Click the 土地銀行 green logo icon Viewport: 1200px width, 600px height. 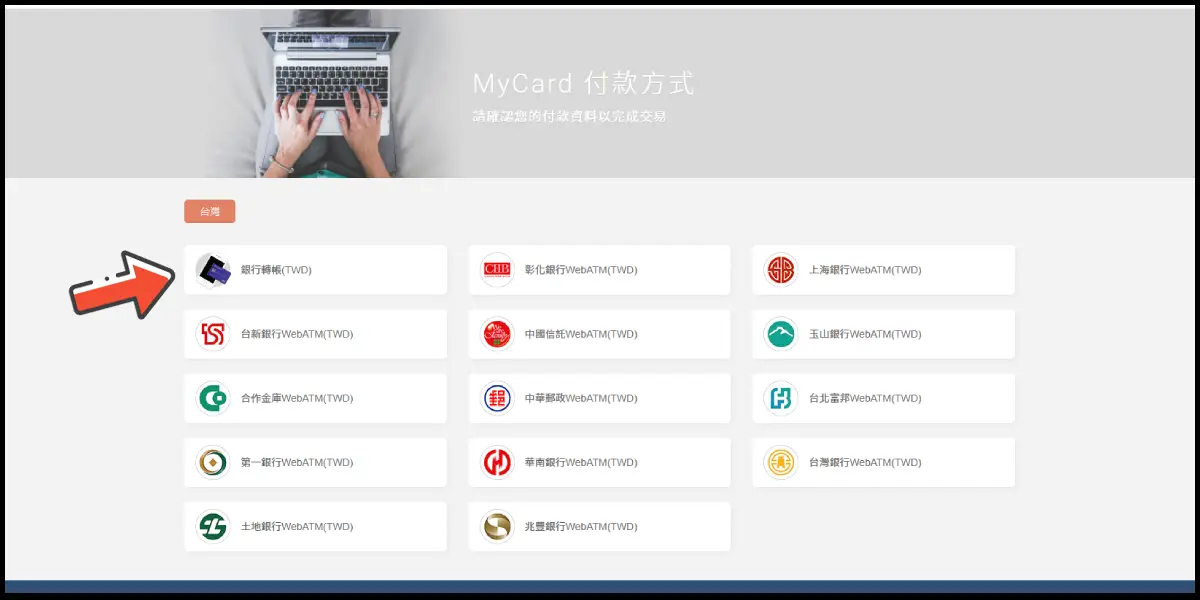(x=213, y=526)
